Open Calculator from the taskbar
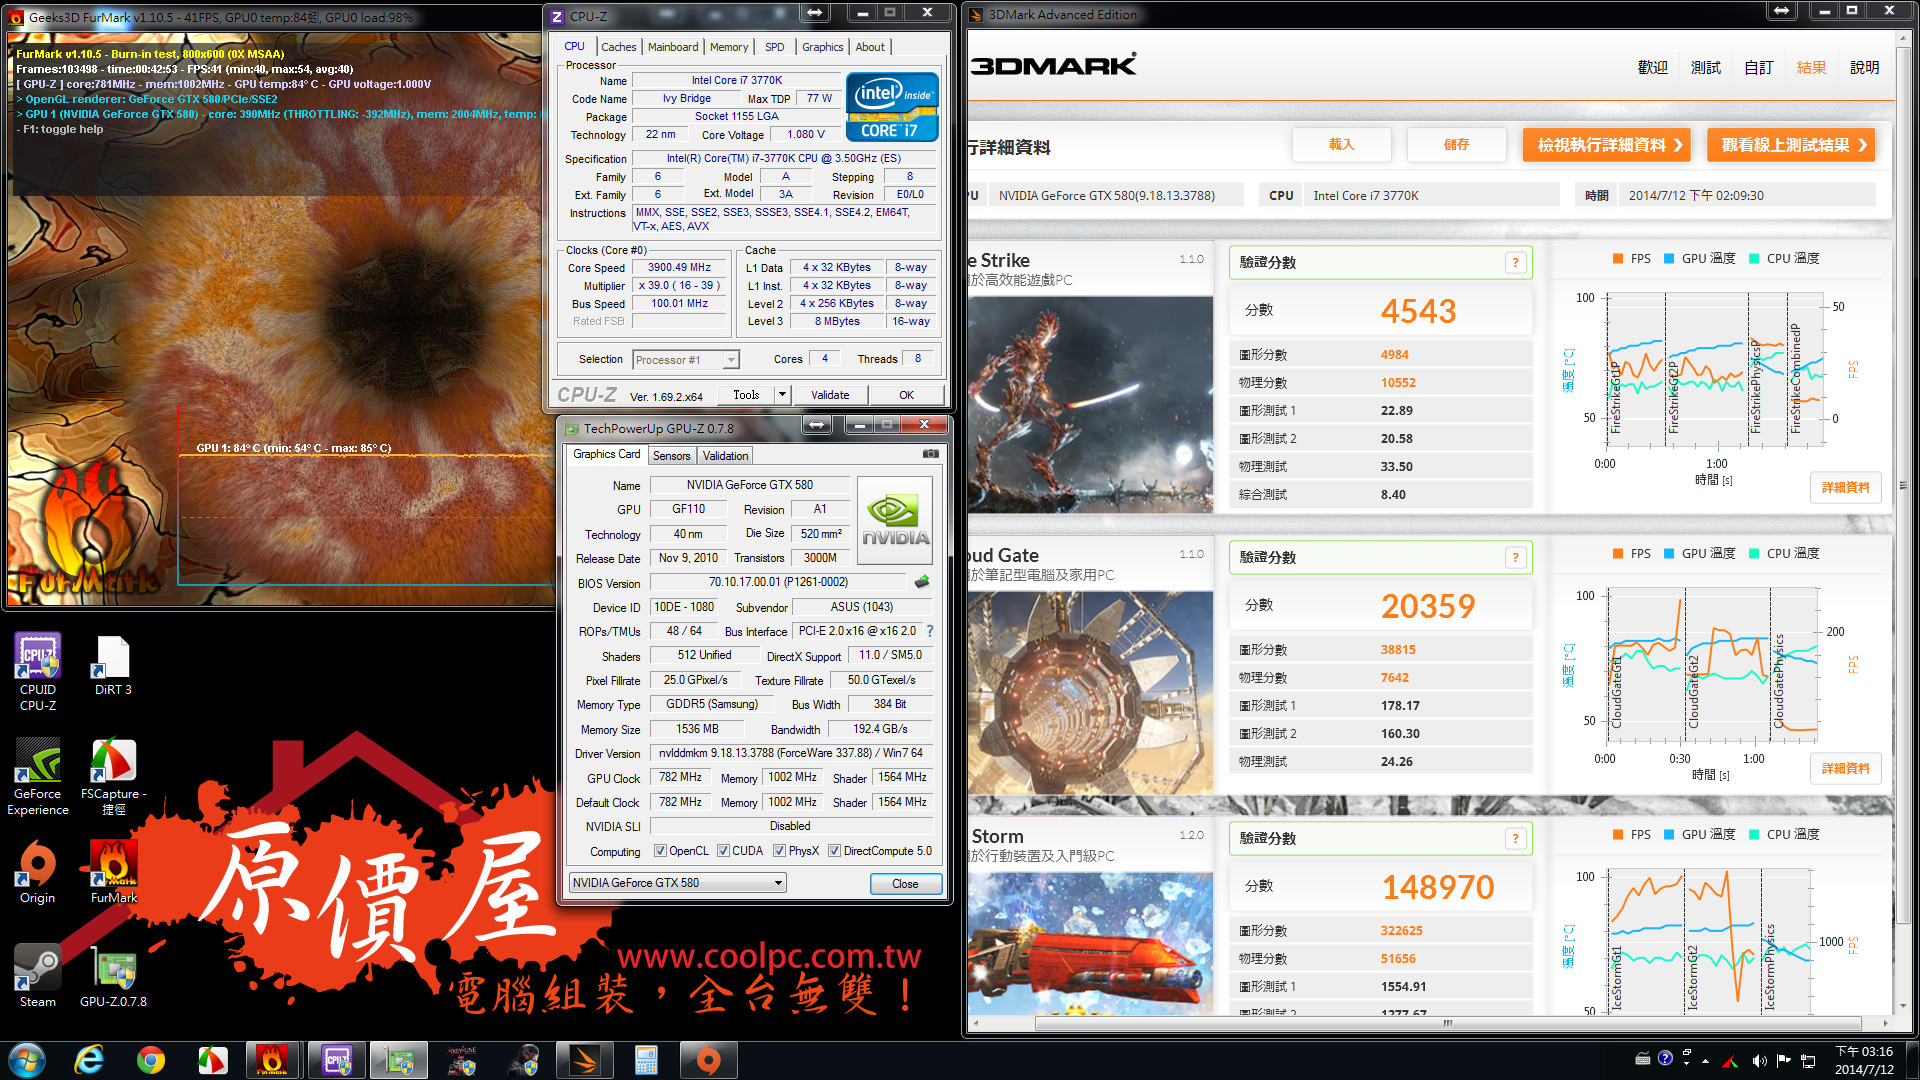 coord(646,1060)
